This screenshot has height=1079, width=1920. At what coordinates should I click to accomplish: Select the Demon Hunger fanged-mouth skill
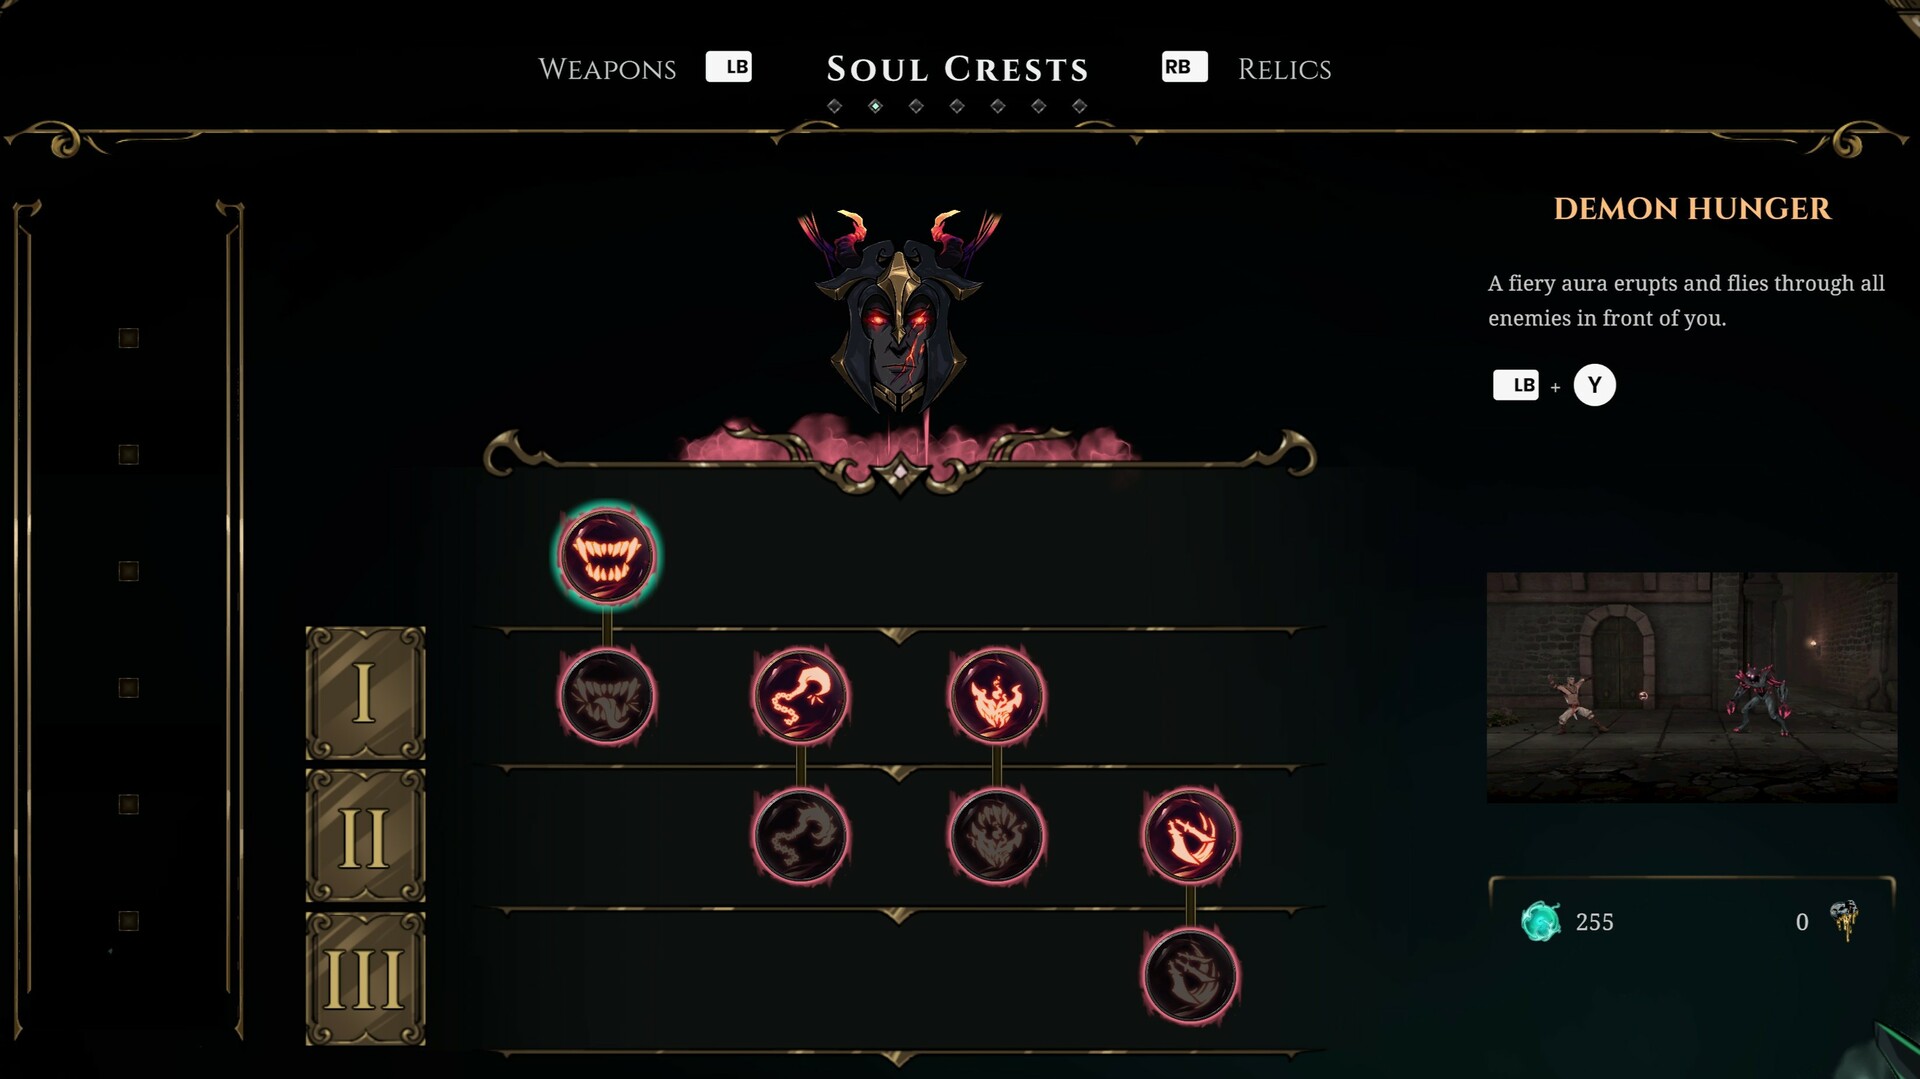tap(606, 555)
